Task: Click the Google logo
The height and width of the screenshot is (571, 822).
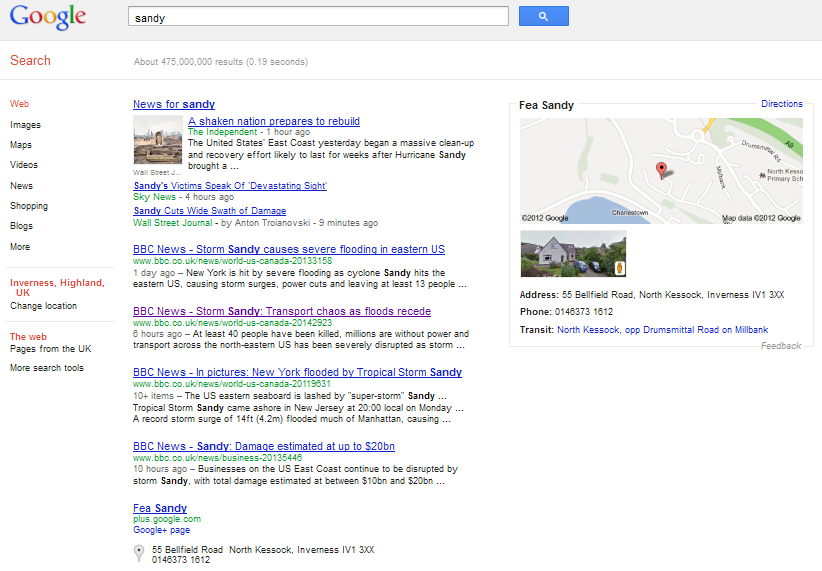Action: point(48,17)
